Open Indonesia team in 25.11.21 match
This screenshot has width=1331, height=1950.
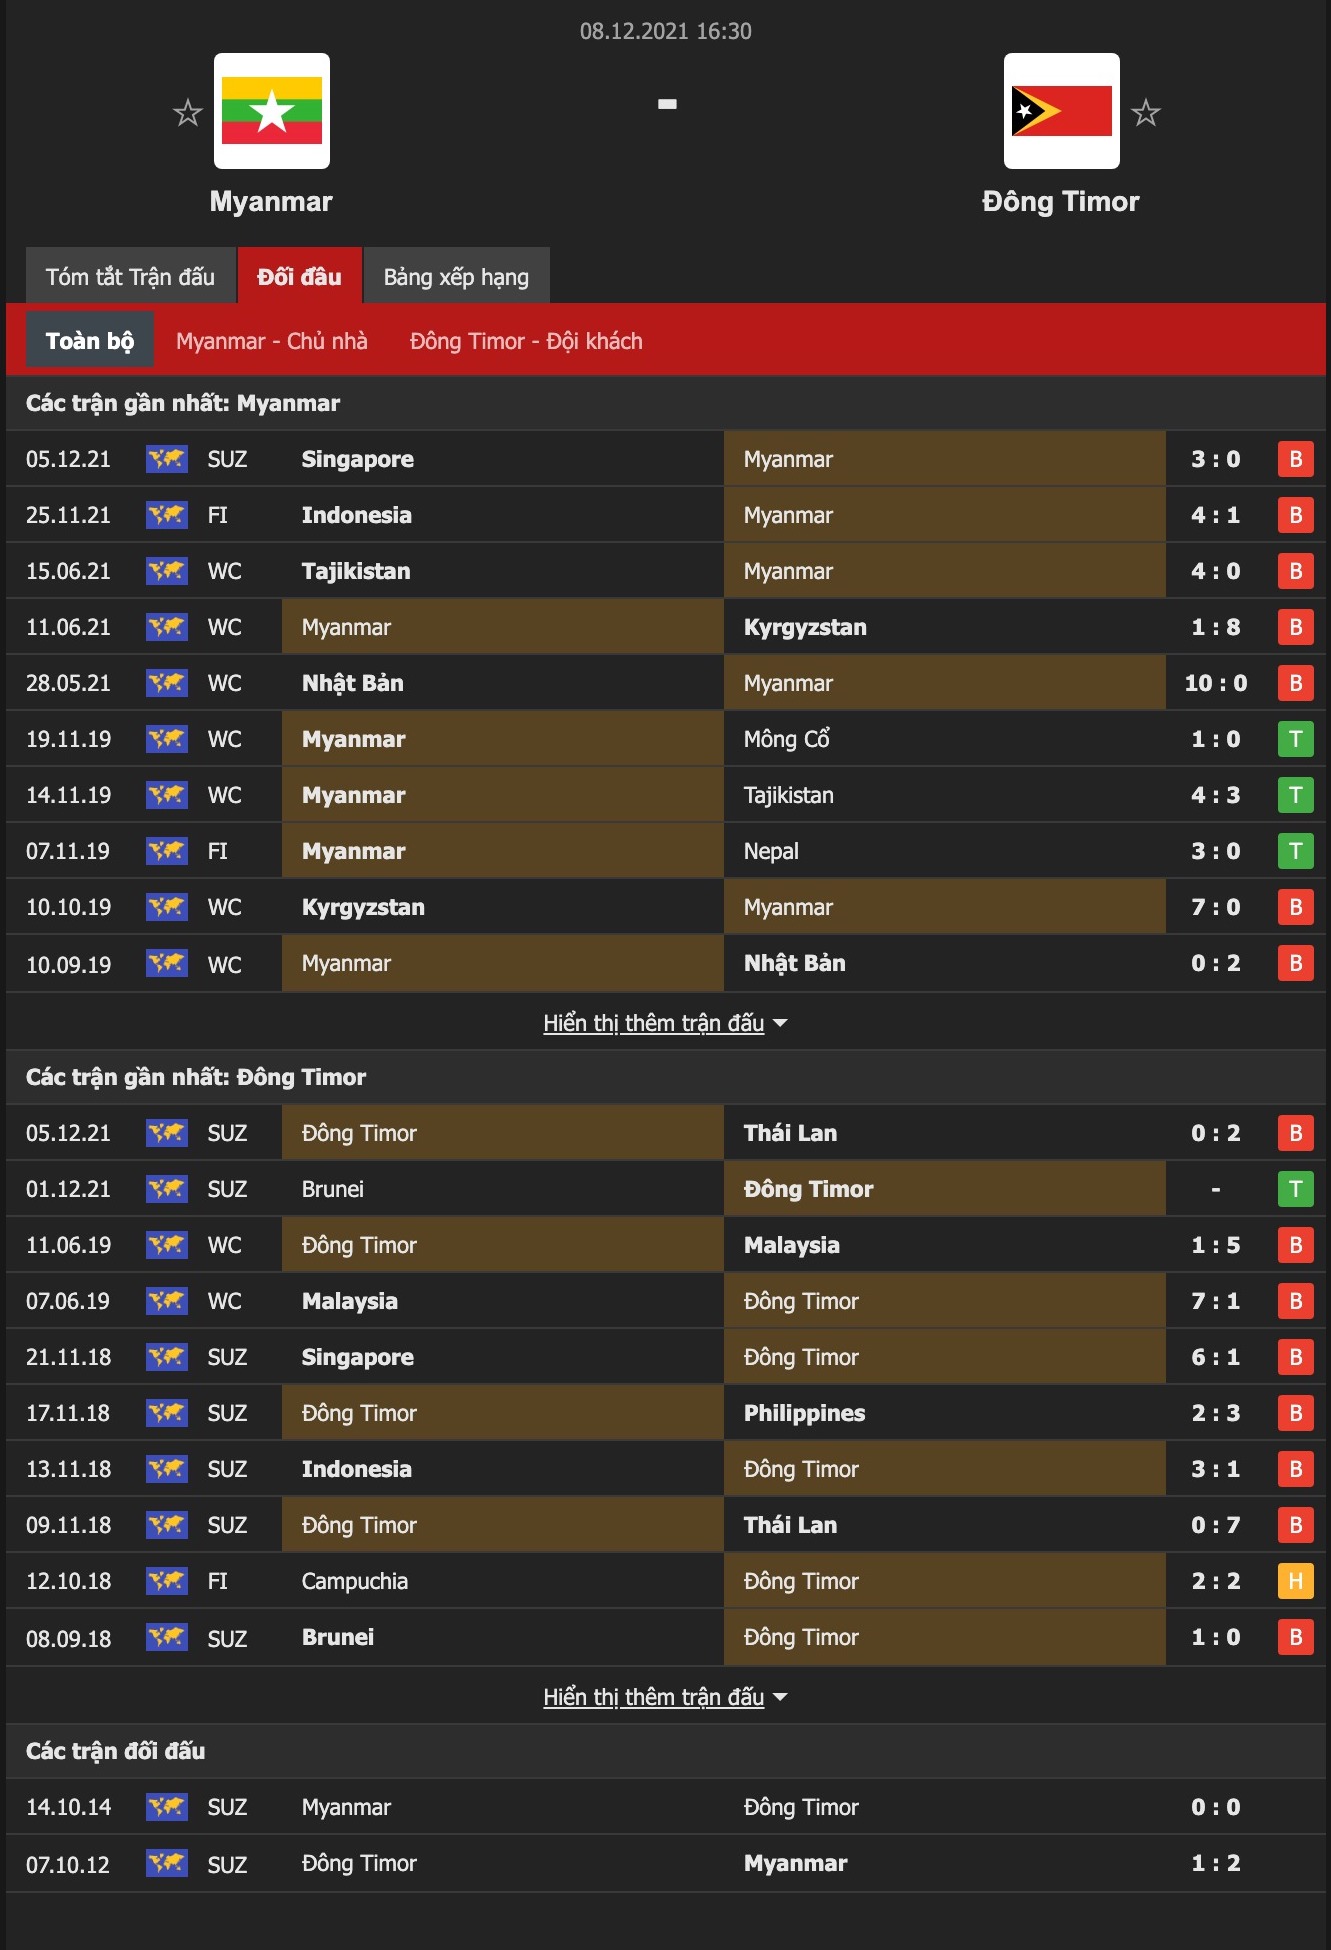coord(357,515)
